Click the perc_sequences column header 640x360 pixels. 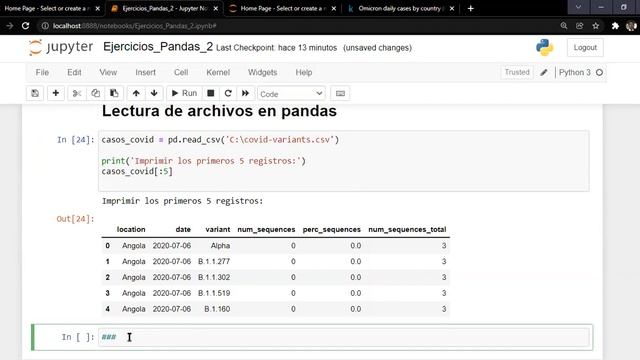point(331,229)
